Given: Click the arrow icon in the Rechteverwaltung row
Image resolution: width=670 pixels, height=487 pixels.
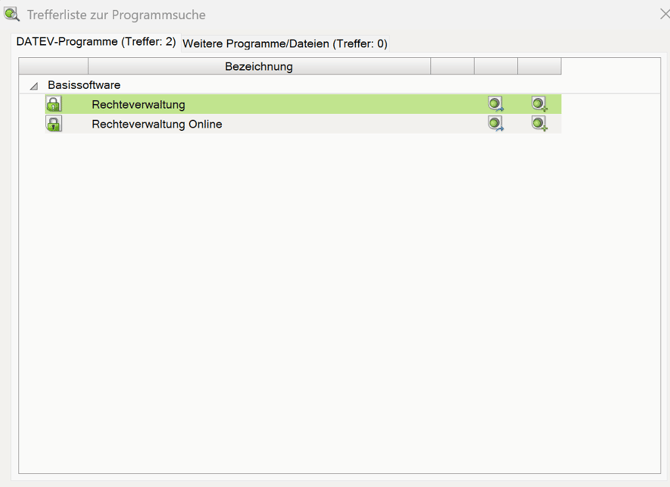Looking at the screenshot, I should click(x=496, y=104).
